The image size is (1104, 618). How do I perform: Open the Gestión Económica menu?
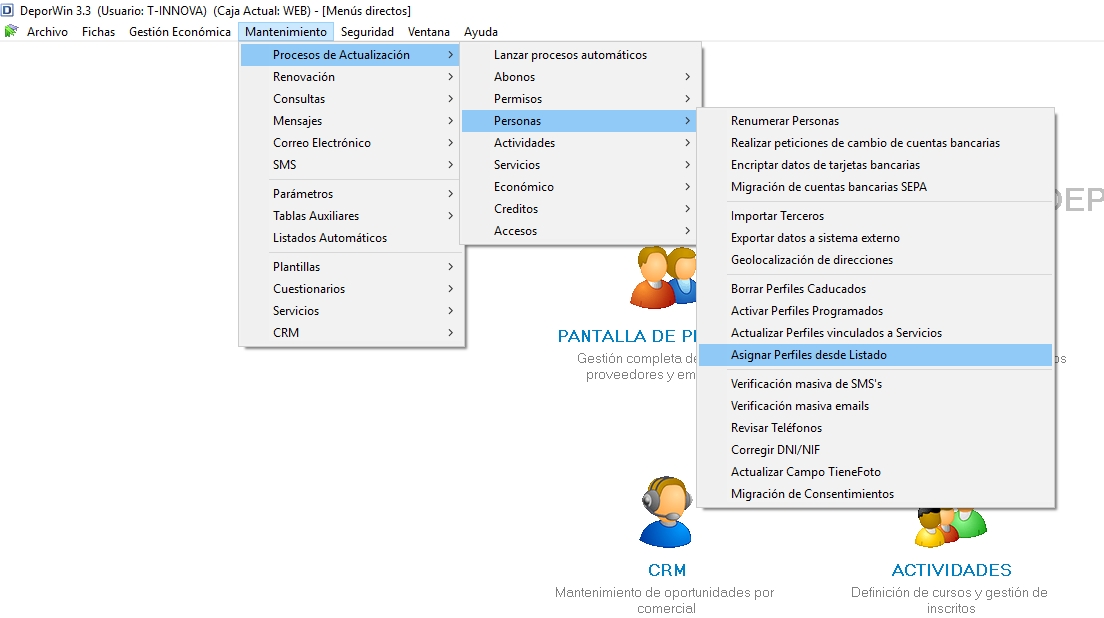(x=180, y=32)
